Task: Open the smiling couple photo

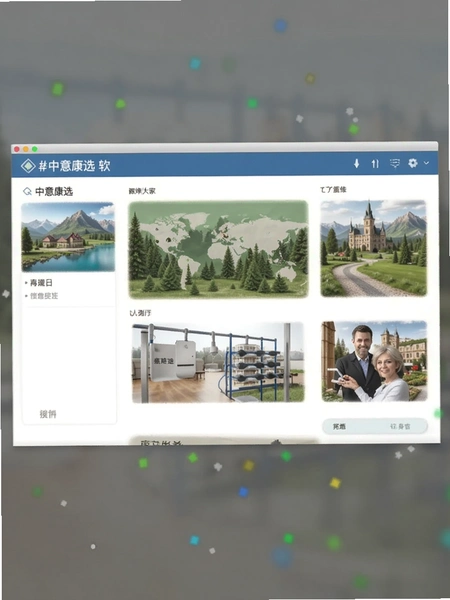Action: click(374, 361)
